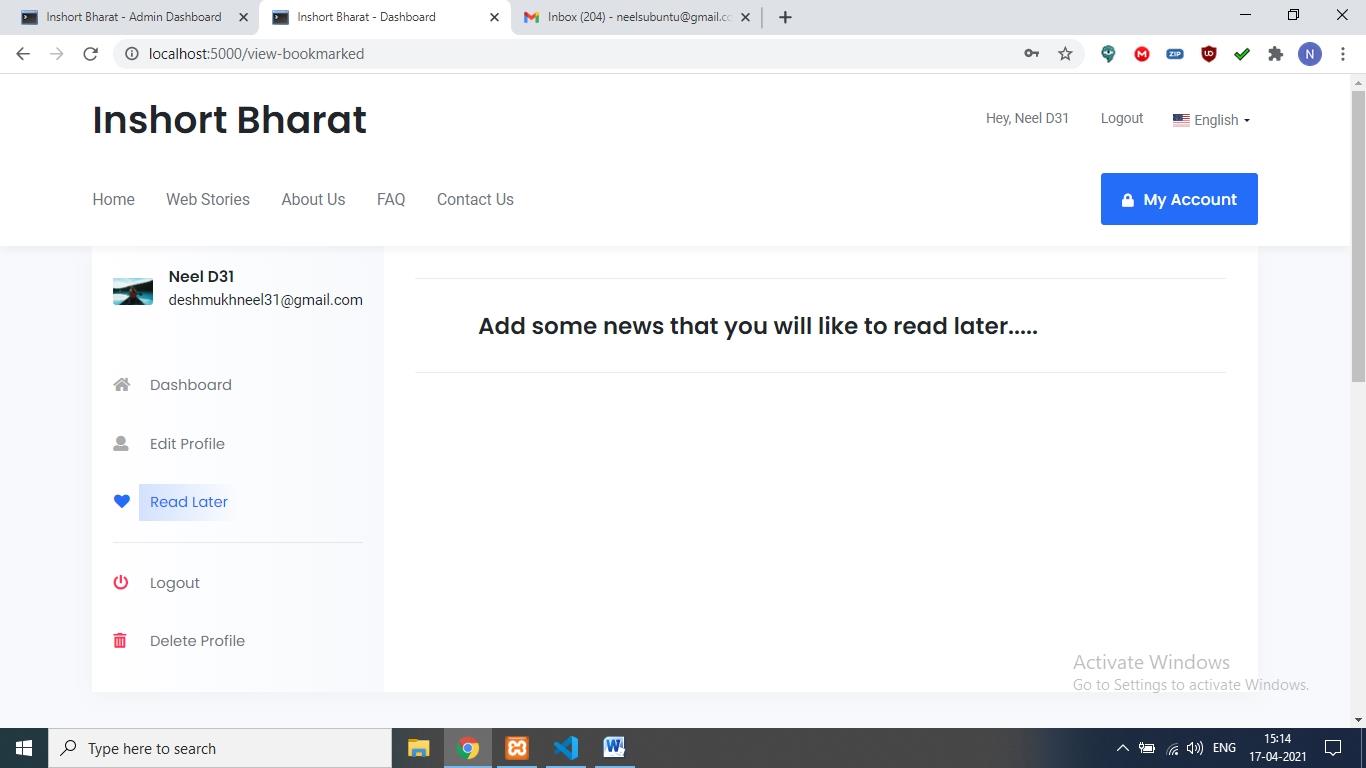Select Read Later in the sidebar

click(189, 502)
